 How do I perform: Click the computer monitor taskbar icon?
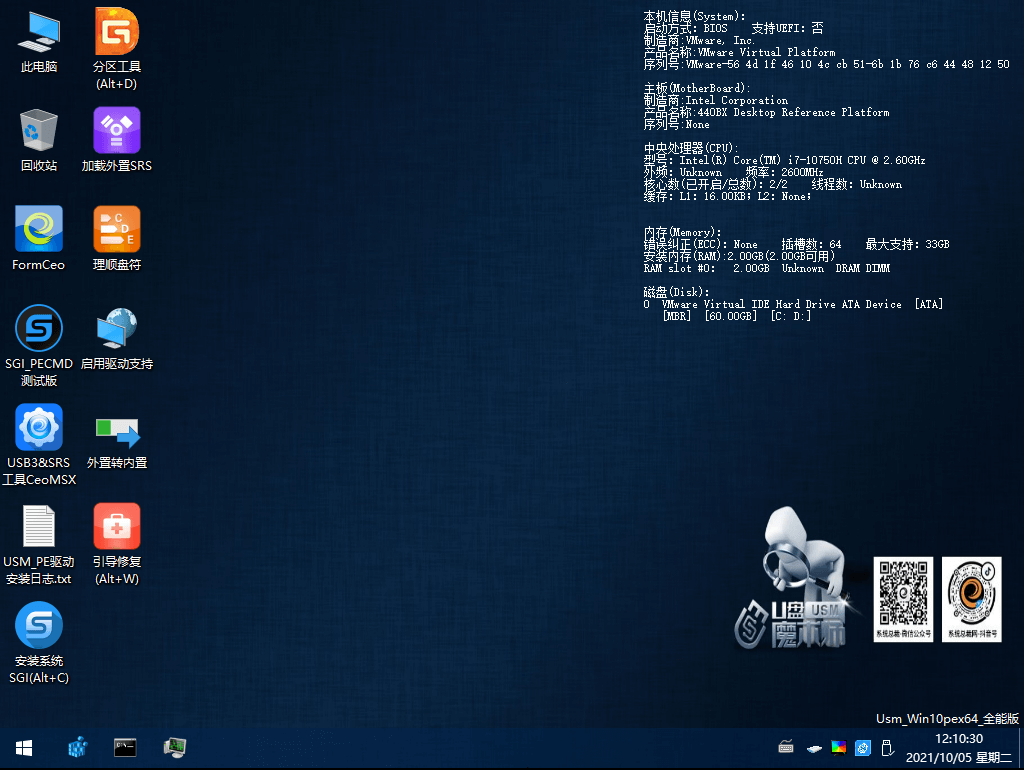tap(175, 747)
